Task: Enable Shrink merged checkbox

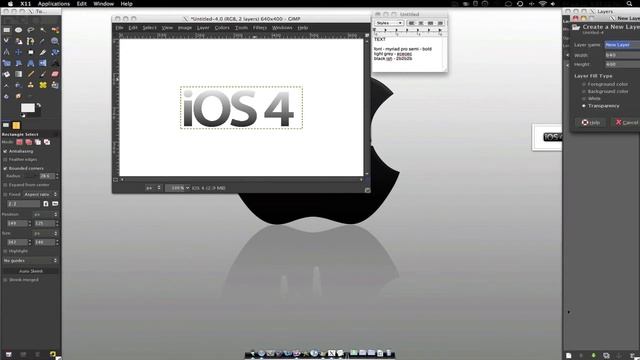Action: click(5, 280)
